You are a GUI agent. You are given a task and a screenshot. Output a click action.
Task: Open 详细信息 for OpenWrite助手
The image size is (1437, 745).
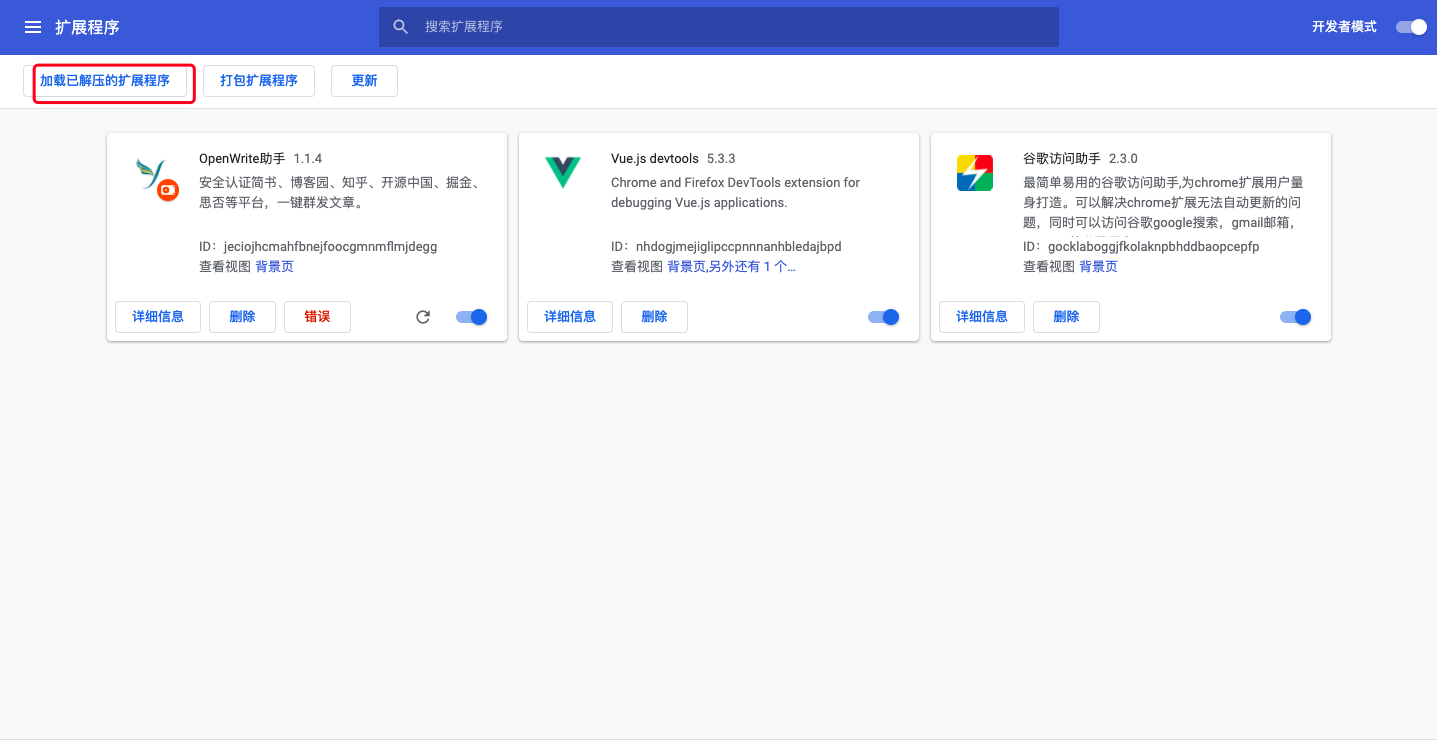pyautogui.click(x=158, y=317)
